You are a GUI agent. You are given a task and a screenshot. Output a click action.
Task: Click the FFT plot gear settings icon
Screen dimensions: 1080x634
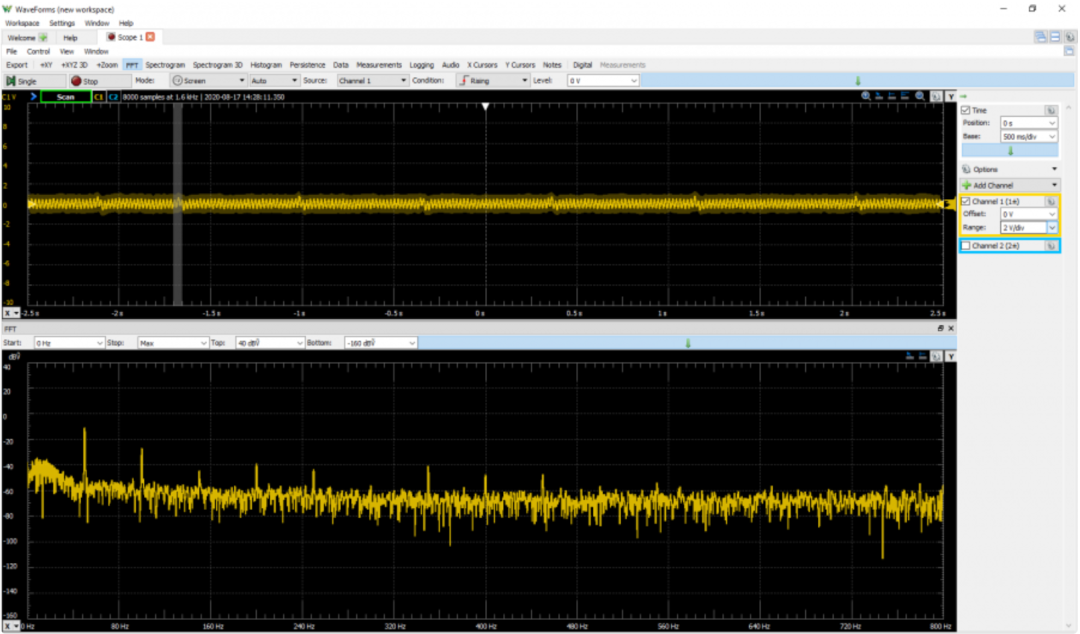click(936, 356)
